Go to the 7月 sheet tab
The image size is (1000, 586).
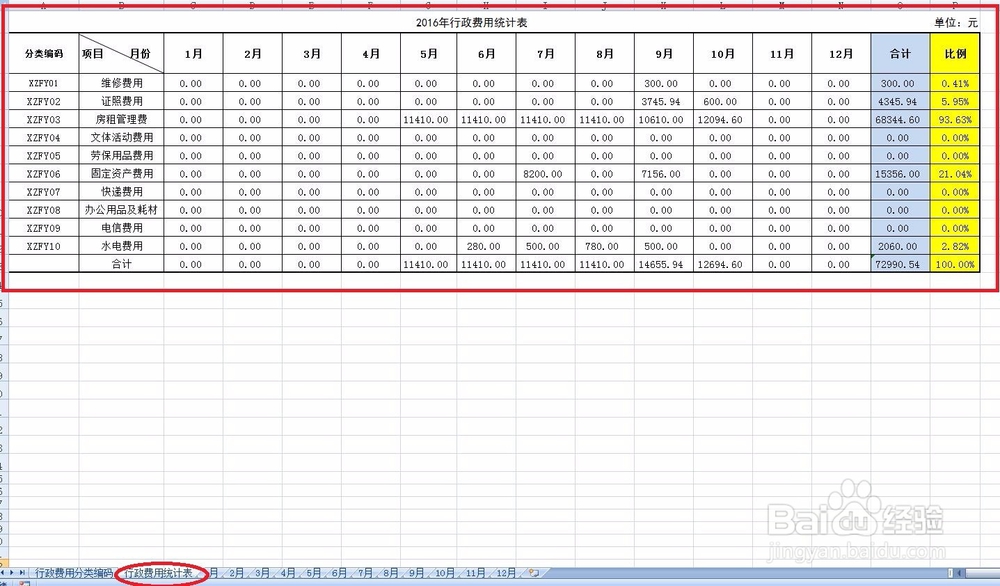pos(365,573)
